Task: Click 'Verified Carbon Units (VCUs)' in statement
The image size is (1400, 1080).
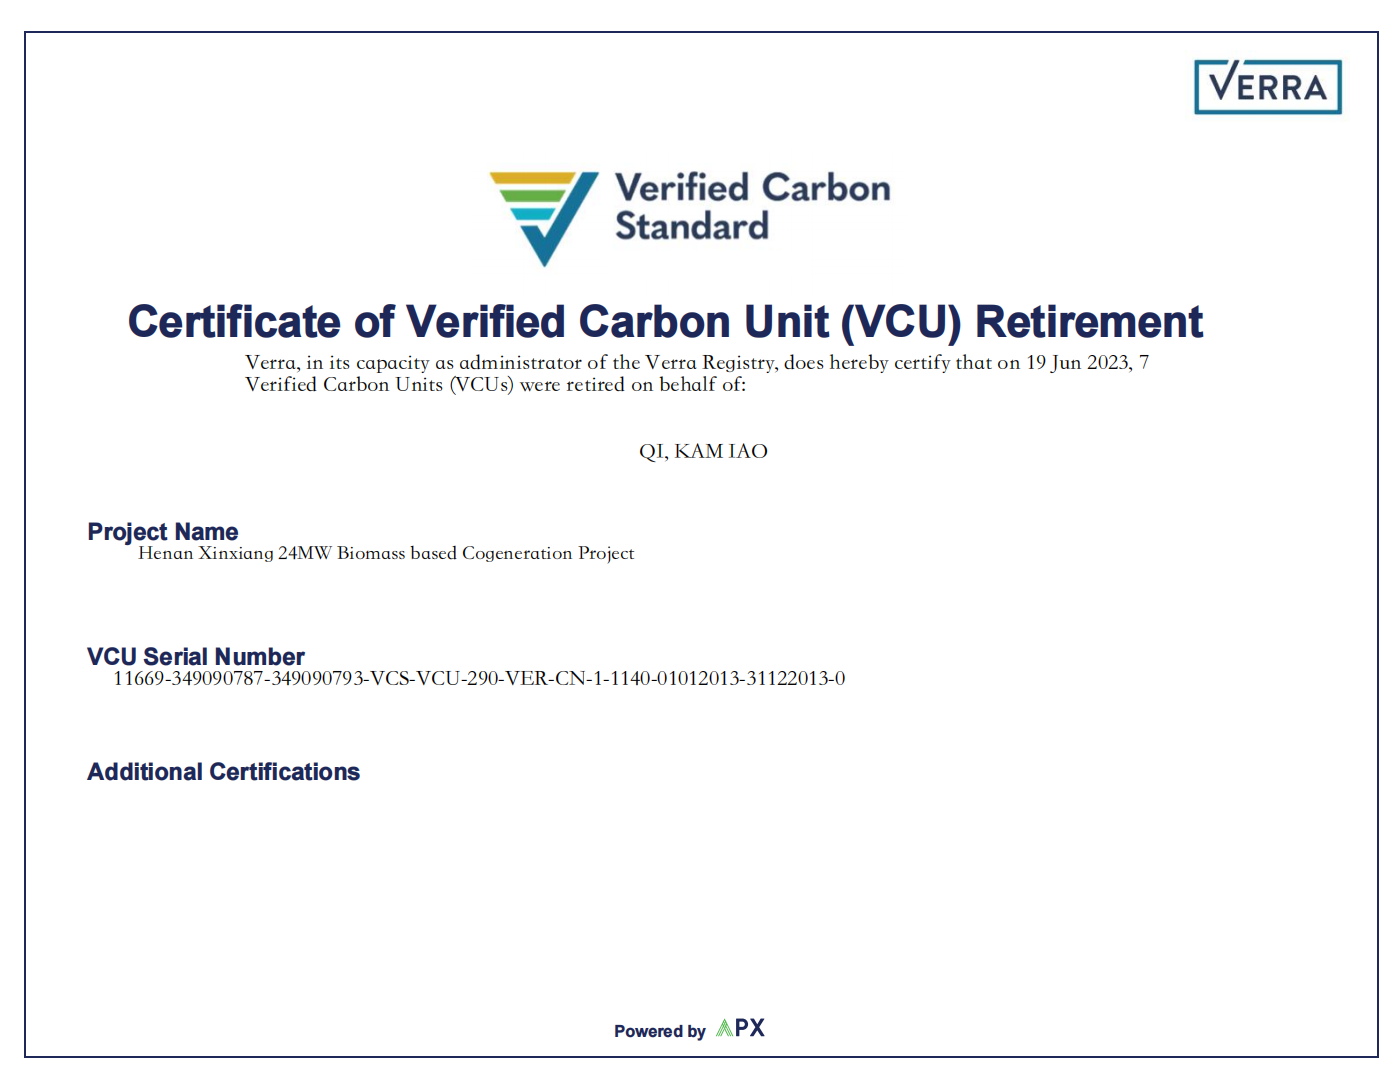Action: click(x=380, y=385)
